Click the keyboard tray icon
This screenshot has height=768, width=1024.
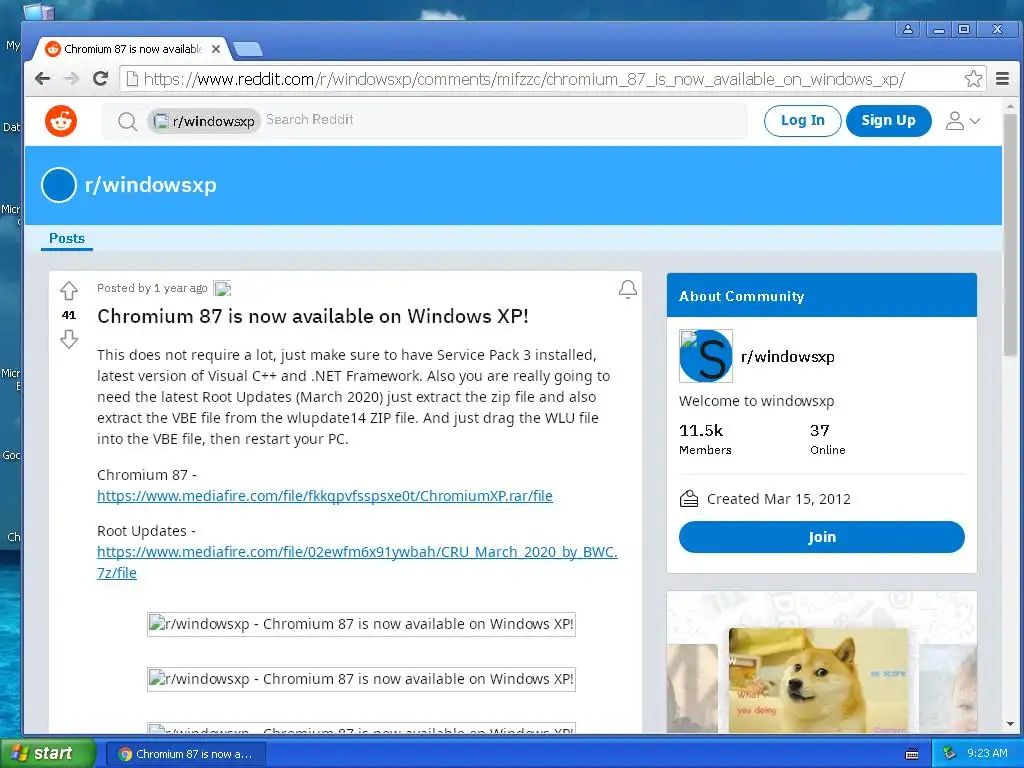pos(912,754)
